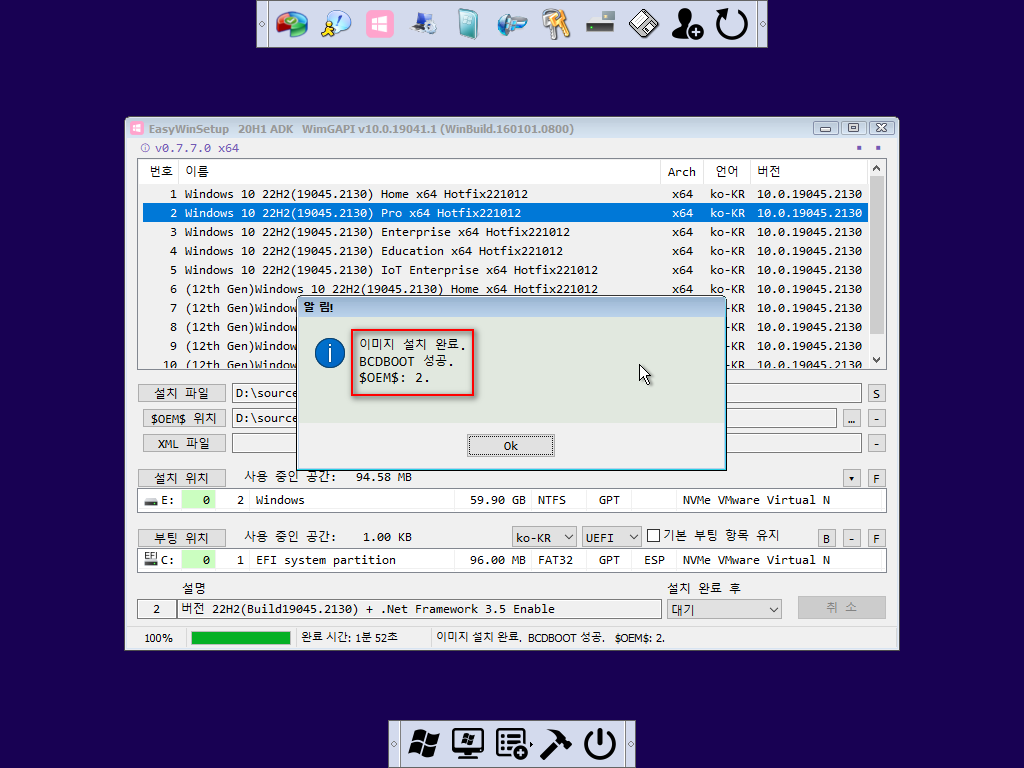
Task: Click the 번호 column header
Action: click(x=161, y=171)
